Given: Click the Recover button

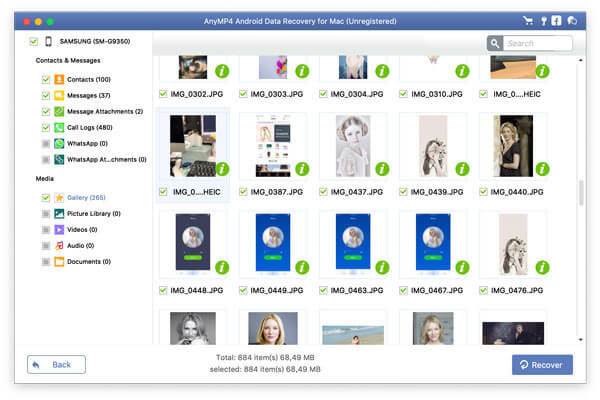Looking at the screenshot, I should pos(542,365).
